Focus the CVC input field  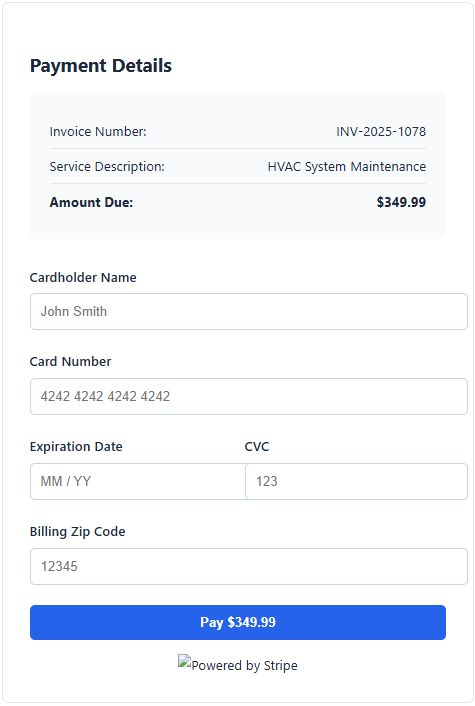(x=356, y=481)
